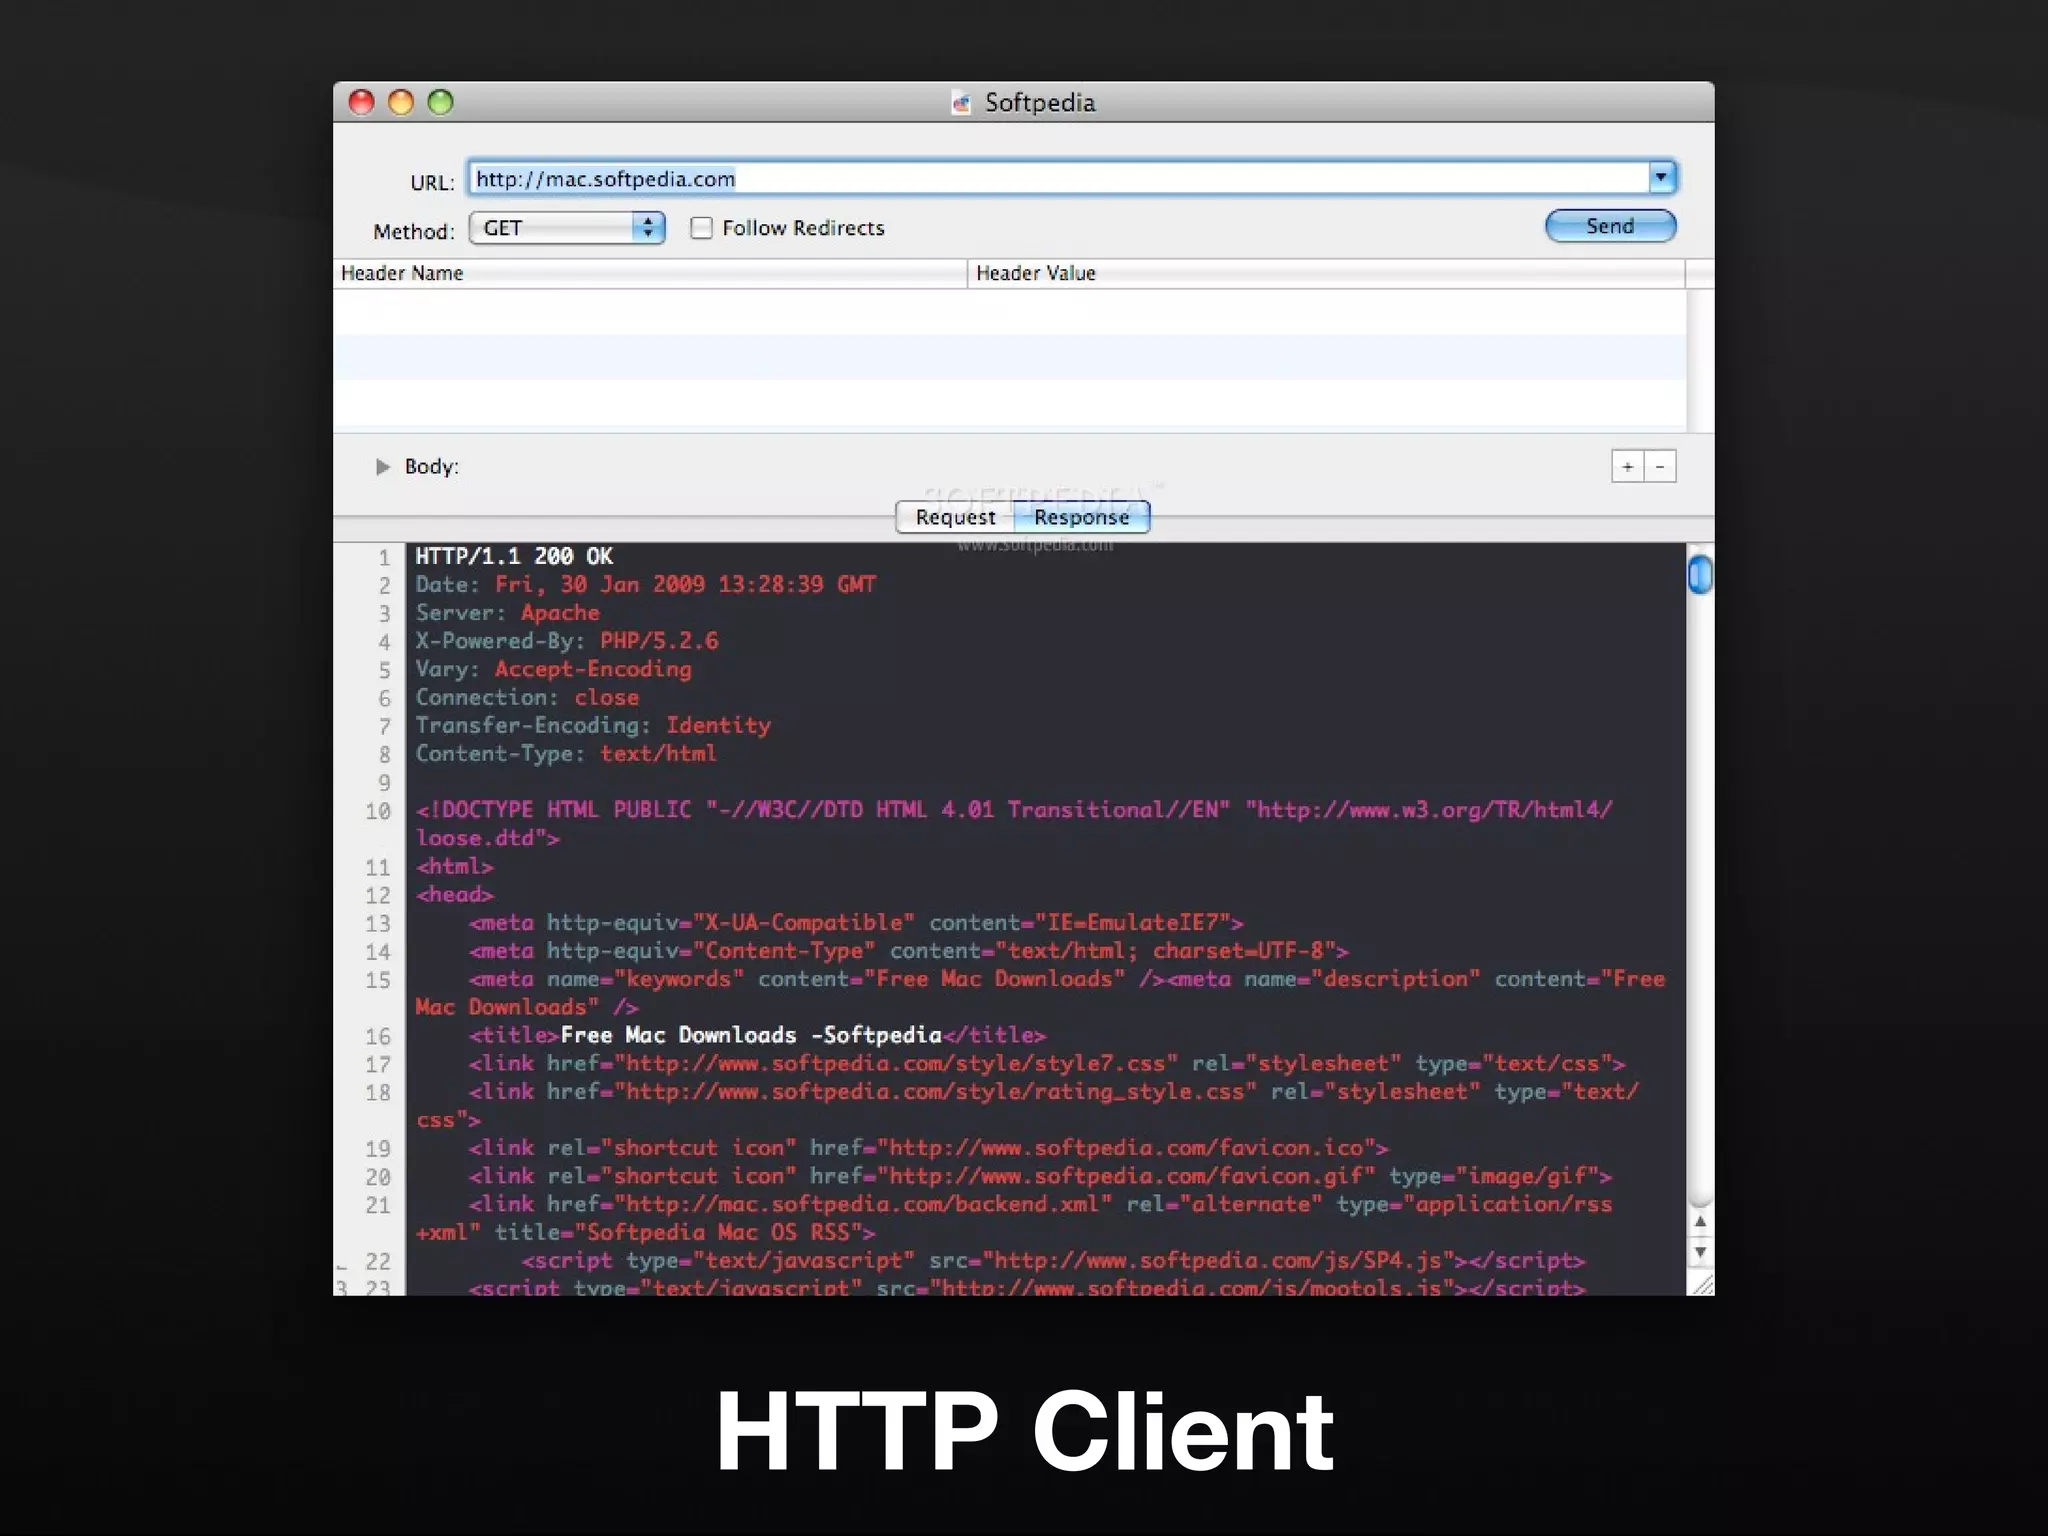Click the window resize grip corner
This screenshot has width=2048, height=1536.
[1700, 1283]
